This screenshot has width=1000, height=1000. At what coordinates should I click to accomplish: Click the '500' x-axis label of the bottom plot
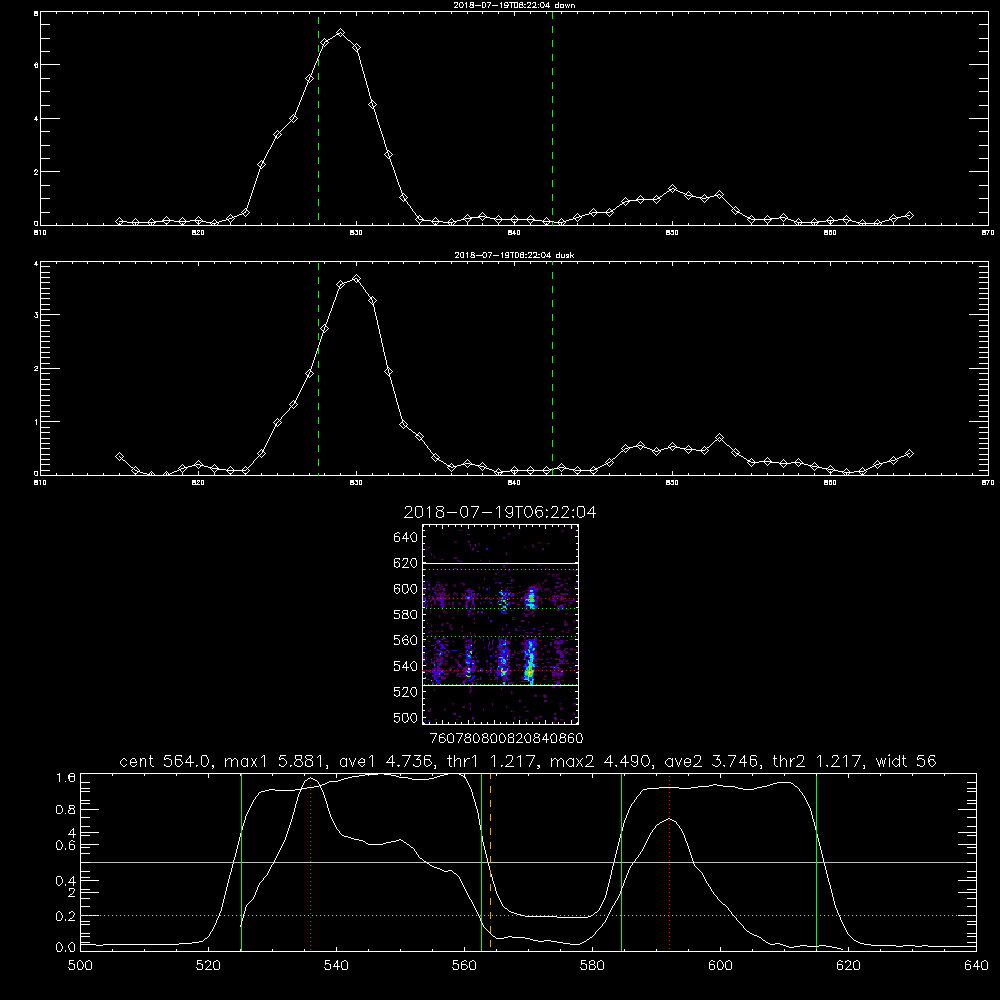pyautogui.click(x=80, y=966)
